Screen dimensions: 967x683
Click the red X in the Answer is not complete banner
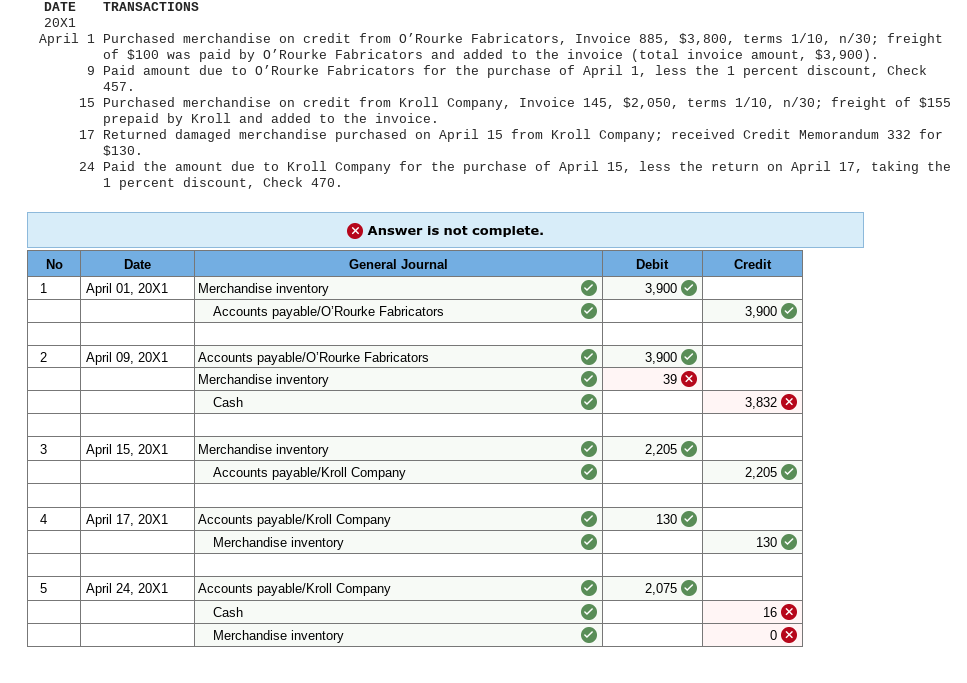[355, 230]
